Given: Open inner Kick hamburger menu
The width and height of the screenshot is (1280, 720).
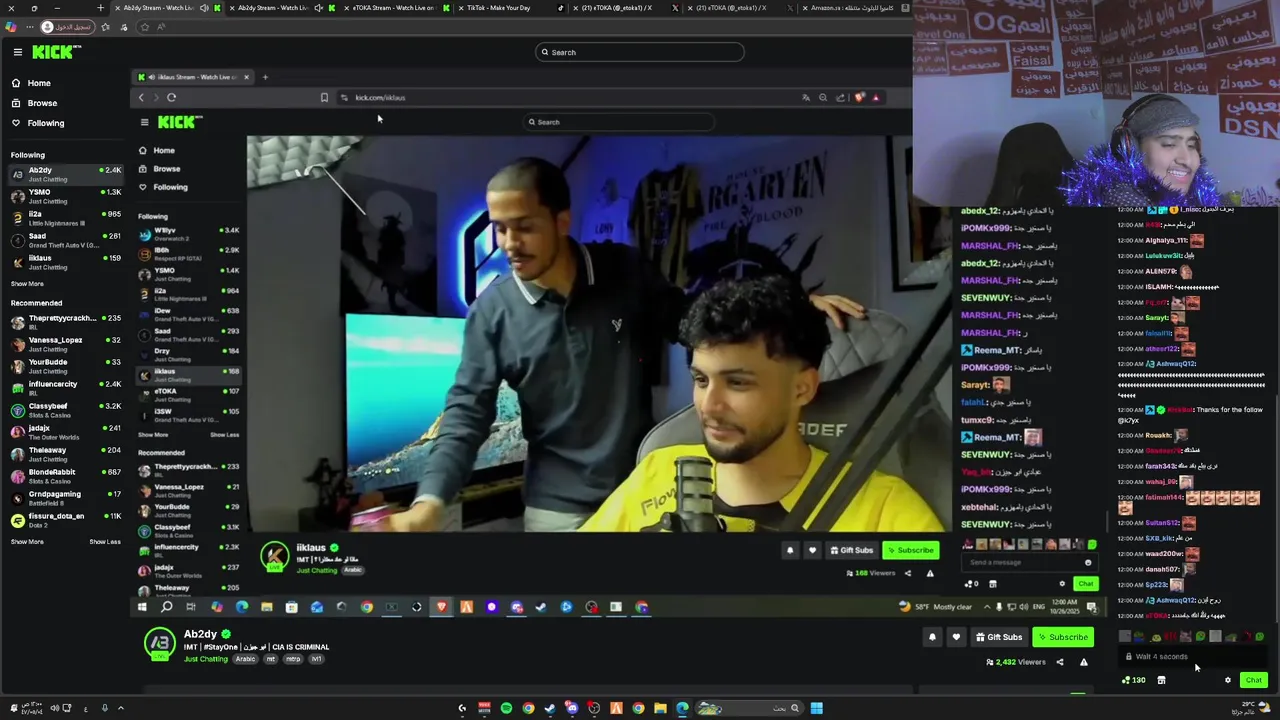Looking at the screenshot, I should coord(144,122).
